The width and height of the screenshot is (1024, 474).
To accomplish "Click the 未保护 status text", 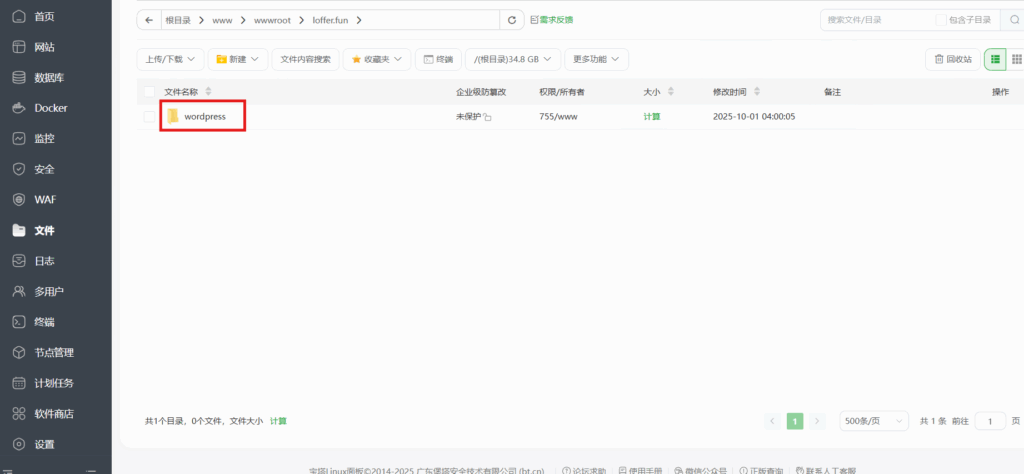I will (x=468, y=117).
